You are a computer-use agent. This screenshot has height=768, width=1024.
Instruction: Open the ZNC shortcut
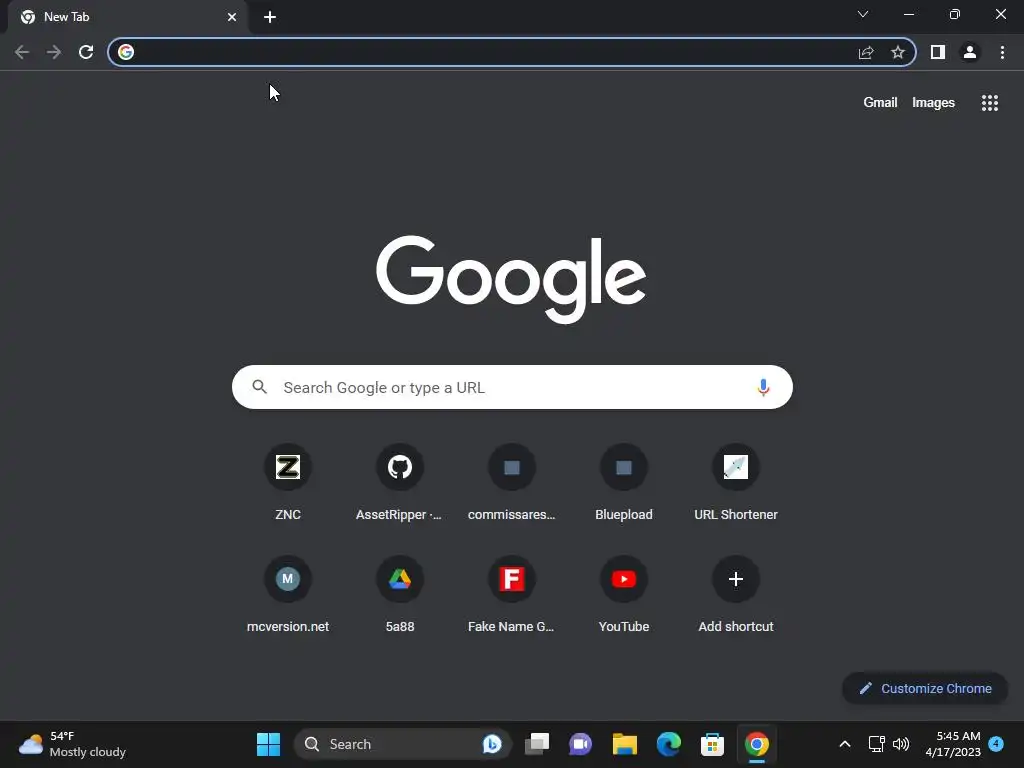tap(288, 482)
